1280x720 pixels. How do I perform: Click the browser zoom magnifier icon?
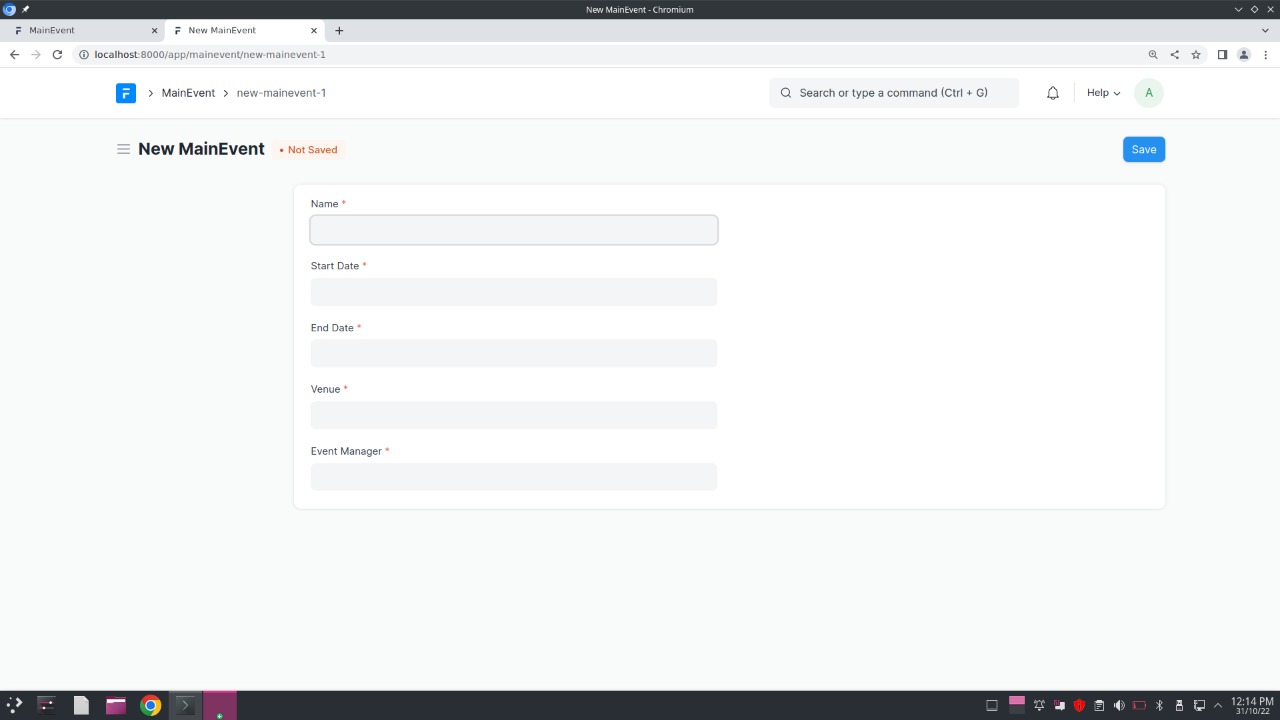[x=1153, y=55]
